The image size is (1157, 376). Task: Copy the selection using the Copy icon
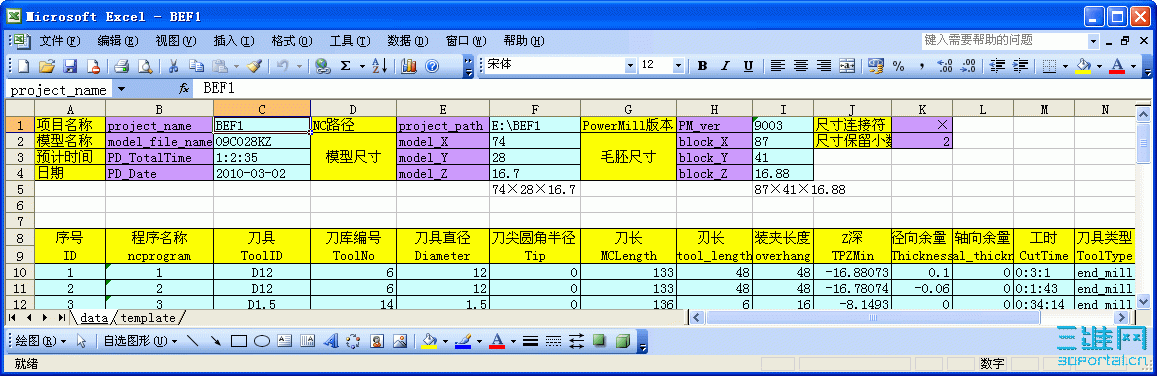[196, 66]
